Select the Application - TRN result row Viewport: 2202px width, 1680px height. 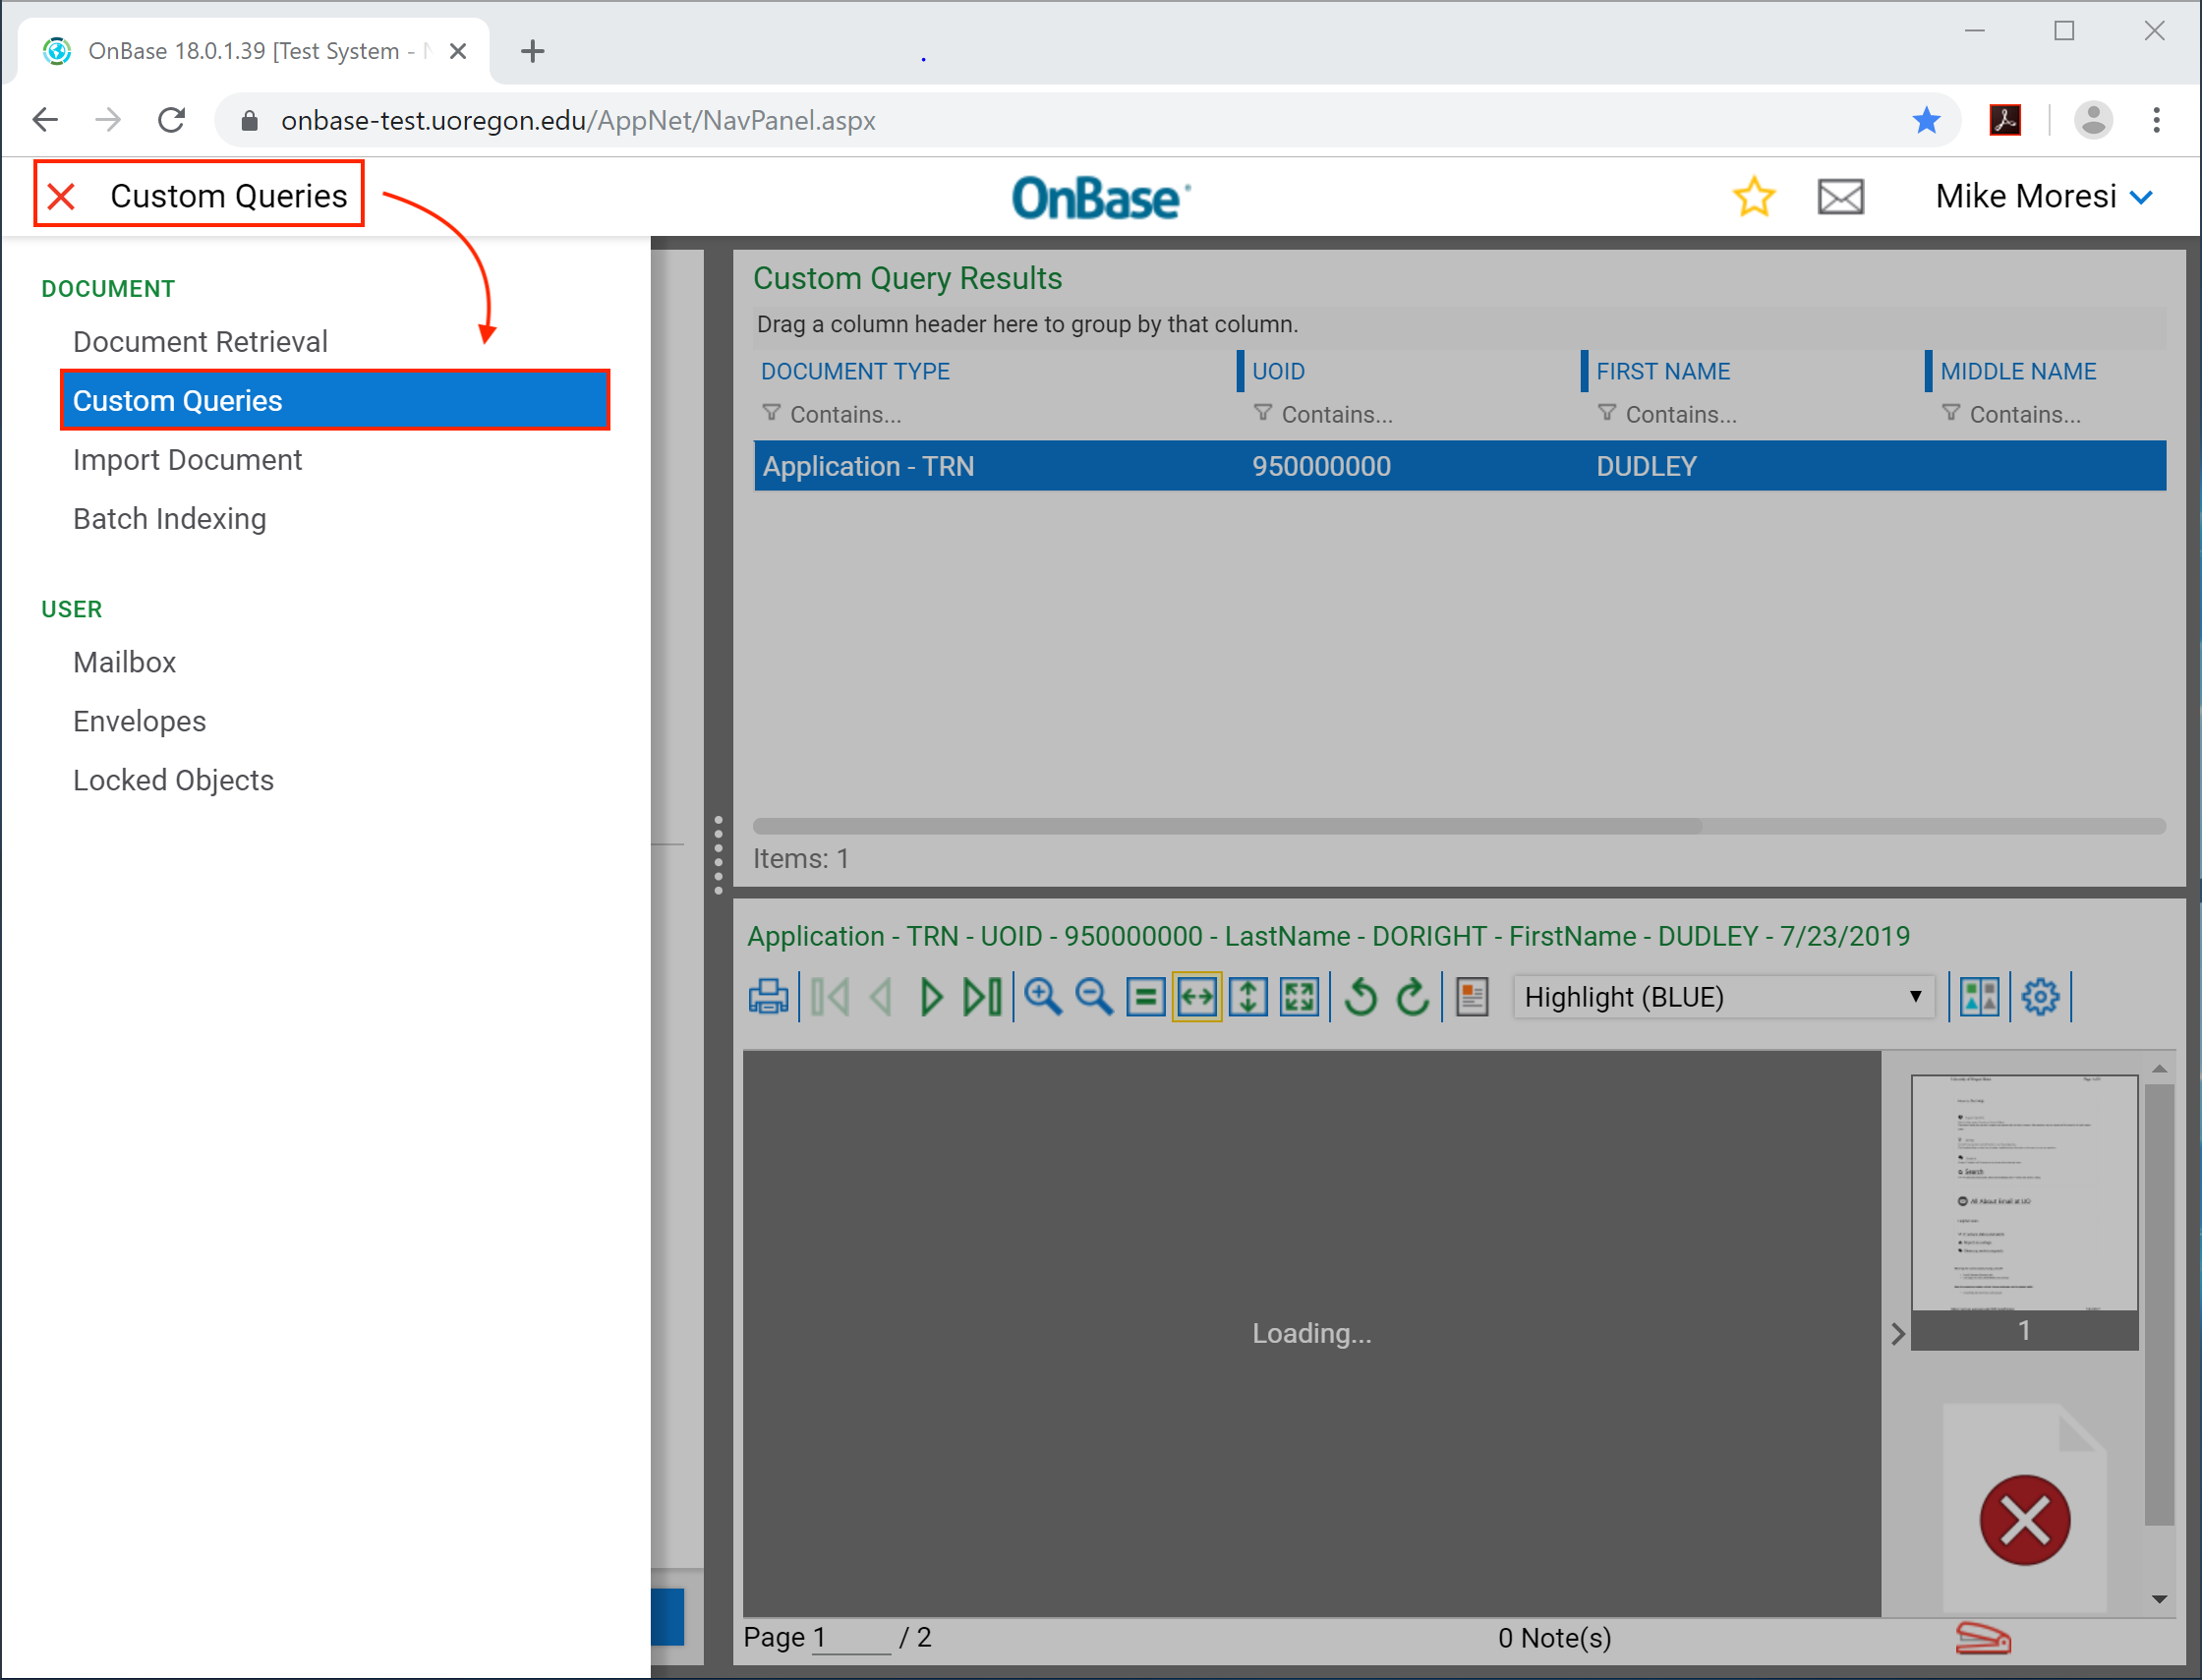point(1460,466)
